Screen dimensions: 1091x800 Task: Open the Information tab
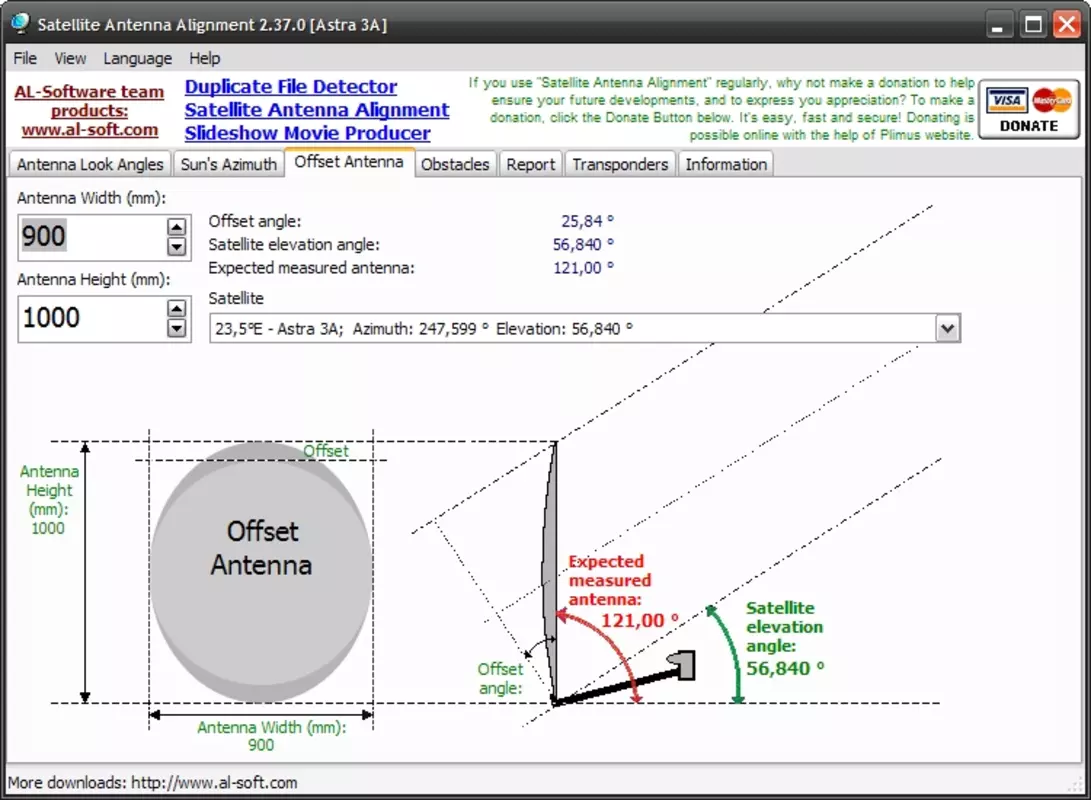(x=726, y=164)
